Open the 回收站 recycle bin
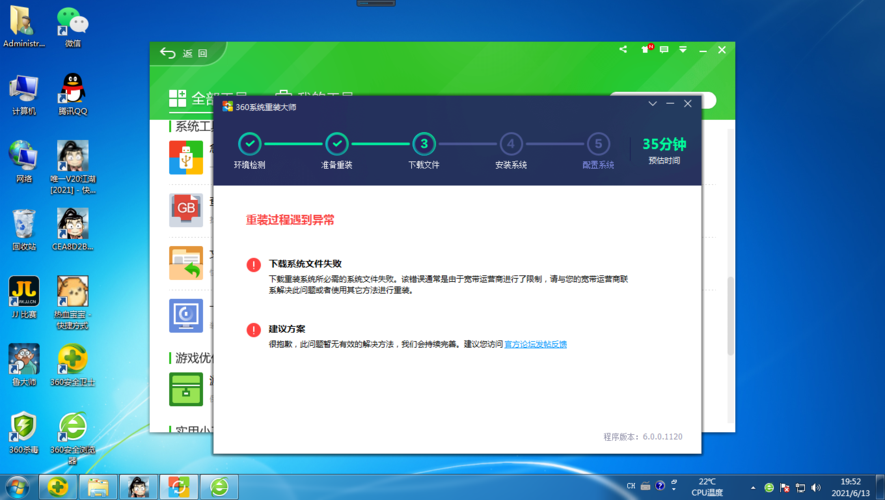This screenshot has height=500, width=885. 24,230
